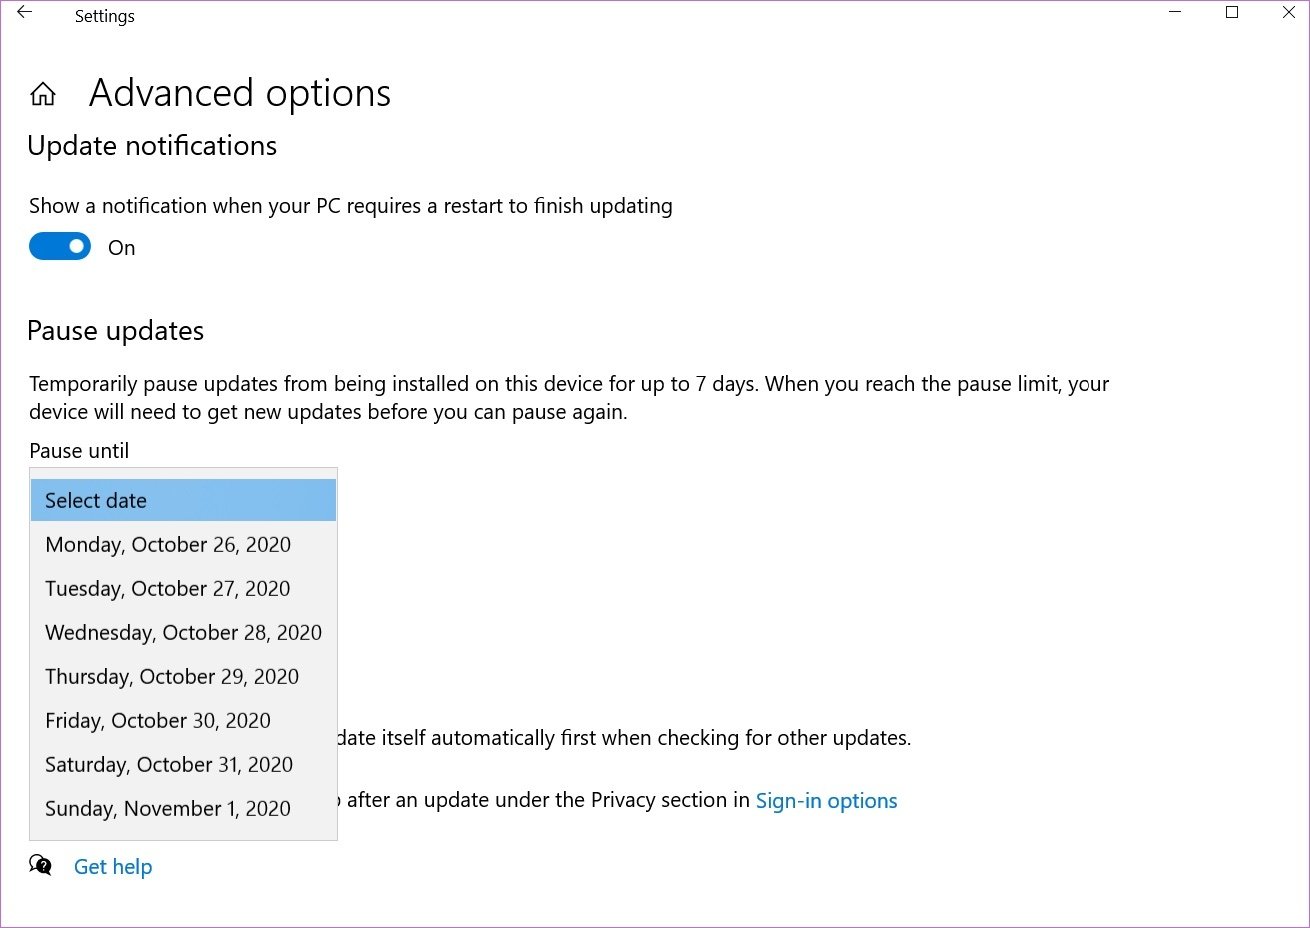Choose Select date from the dropdown
The image size is (1310, 928).
click(x=95, y=500)
